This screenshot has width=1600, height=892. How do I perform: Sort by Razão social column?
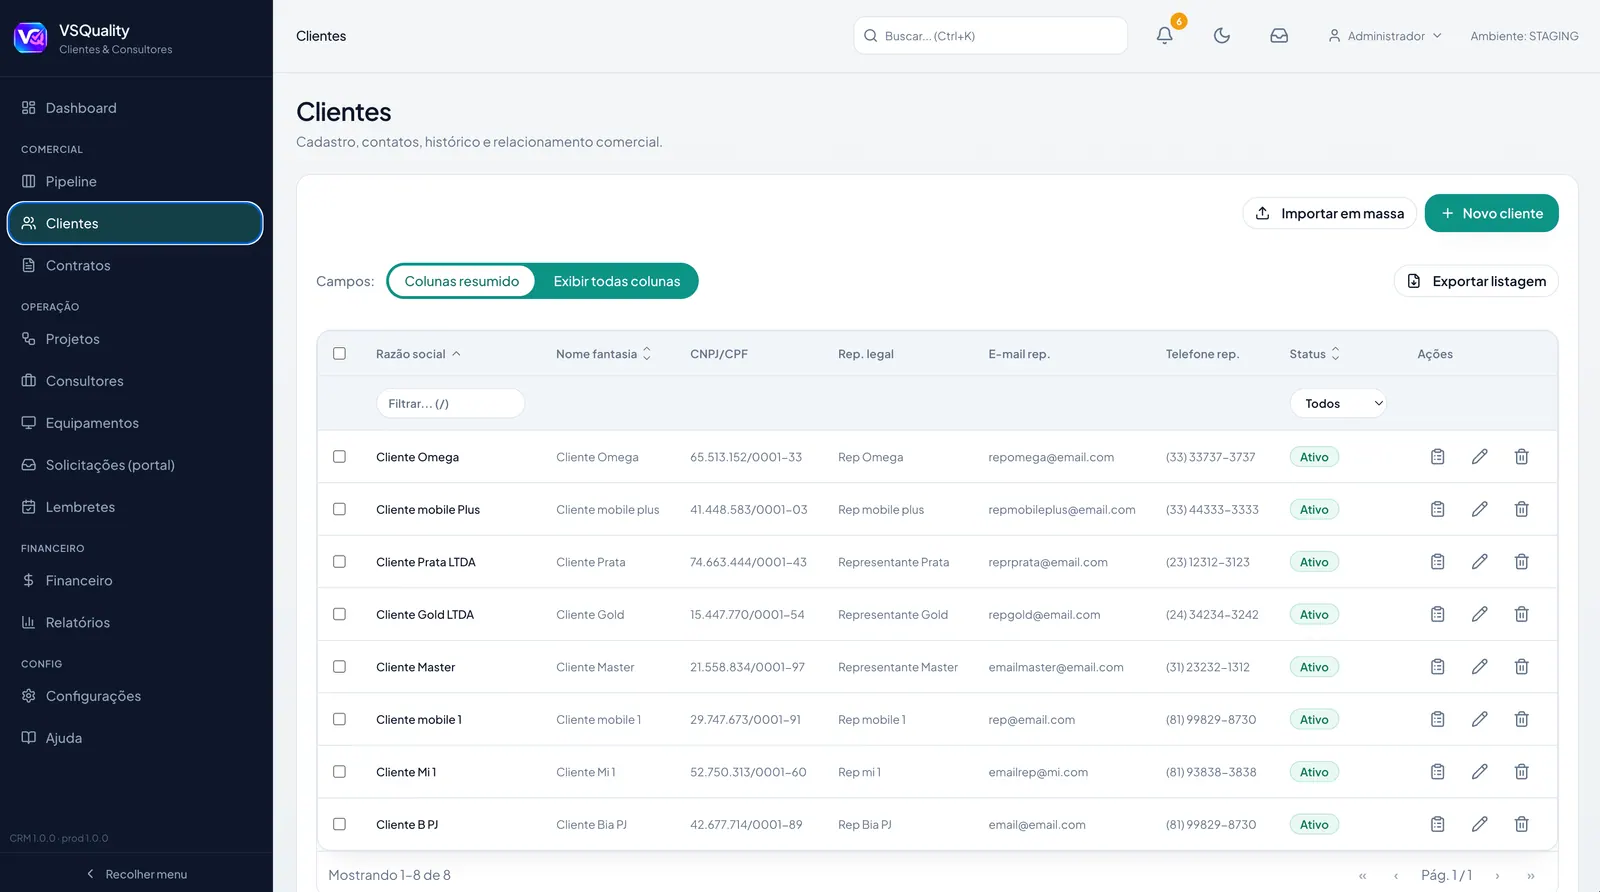(418, 354)
